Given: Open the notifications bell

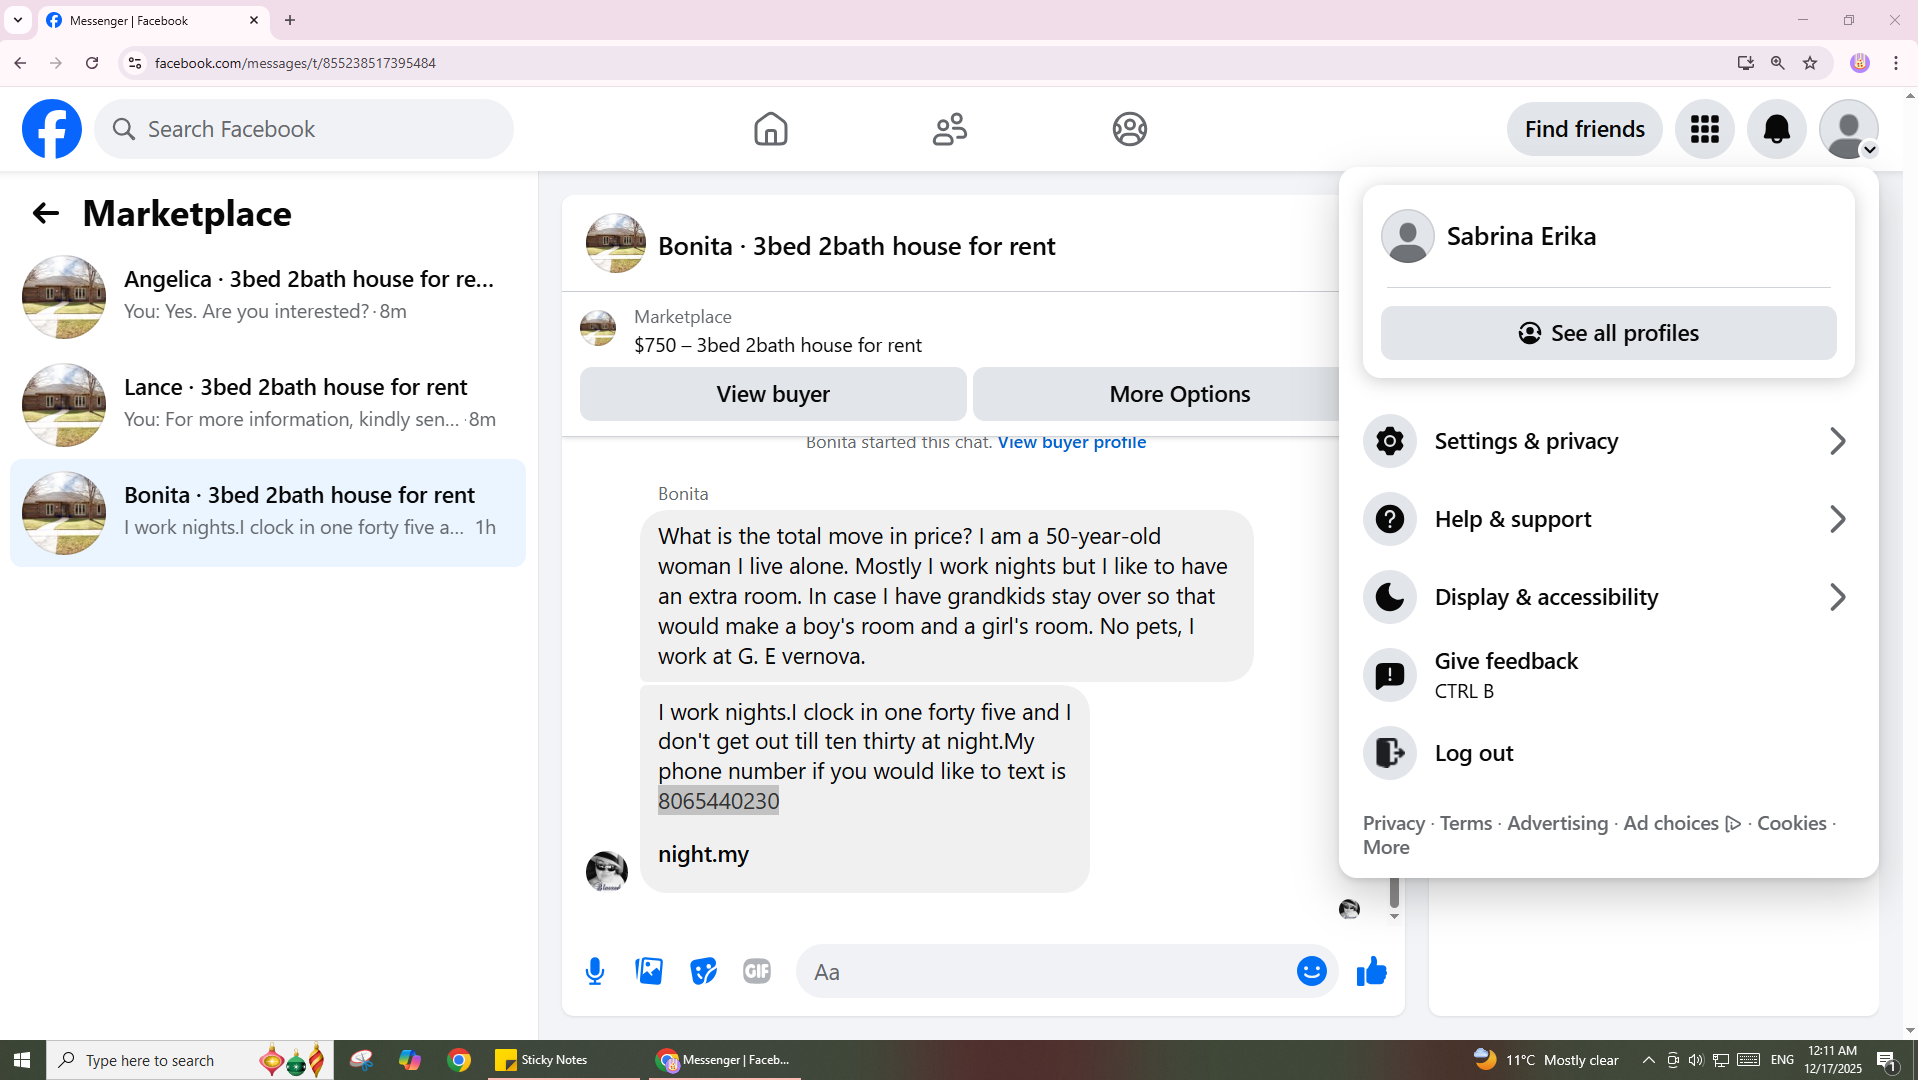Looking at the screenshot, I should coord(1776,129).
